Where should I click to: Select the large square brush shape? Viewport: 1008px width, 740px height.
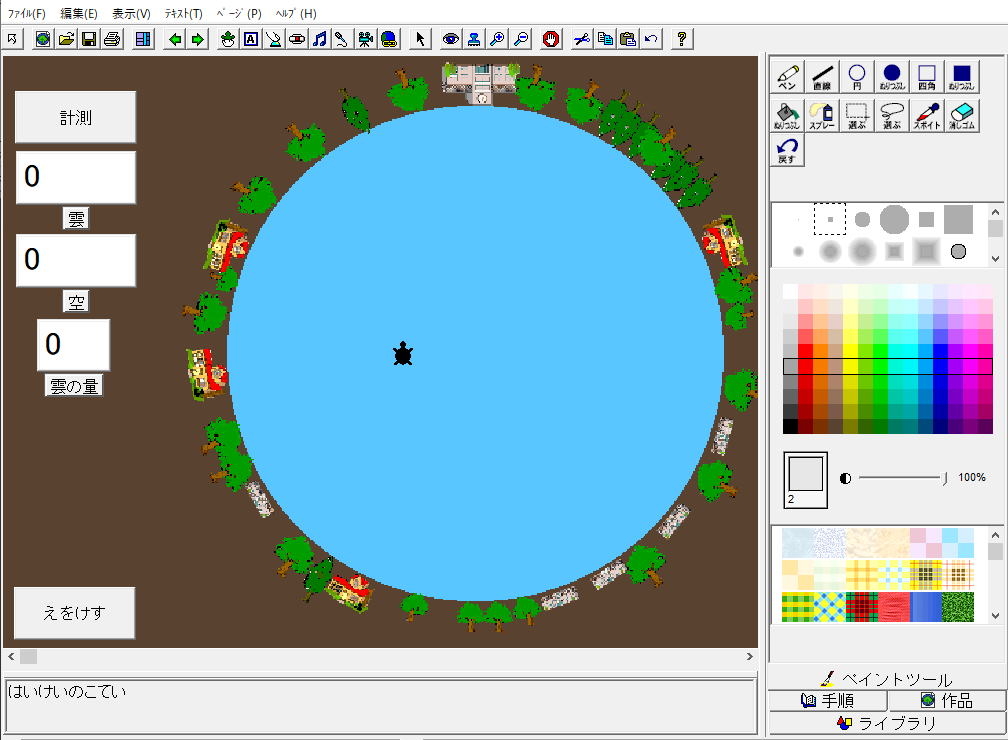pyautogui.click(x=958, y=219)
